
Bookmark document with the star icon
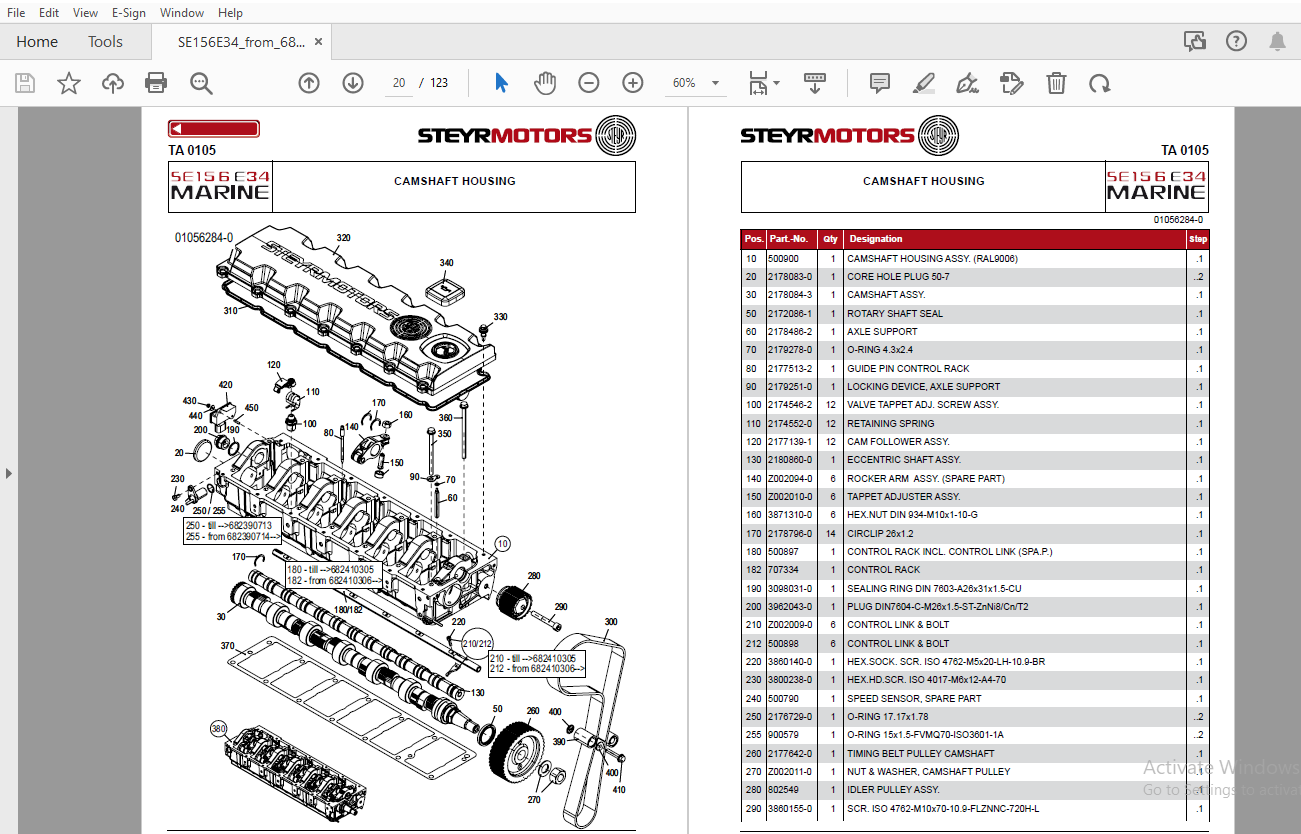point(69,83)
